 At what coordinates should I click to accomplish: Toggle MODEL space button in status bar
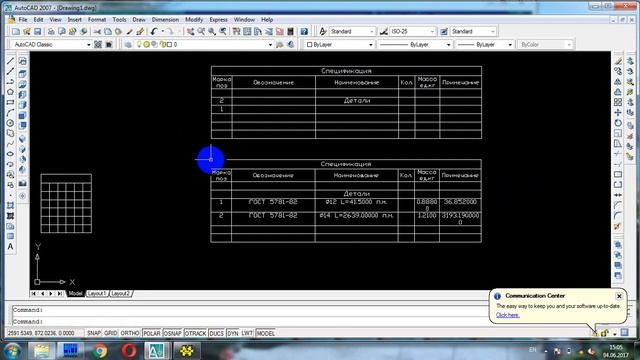click(x=266, y=333)
